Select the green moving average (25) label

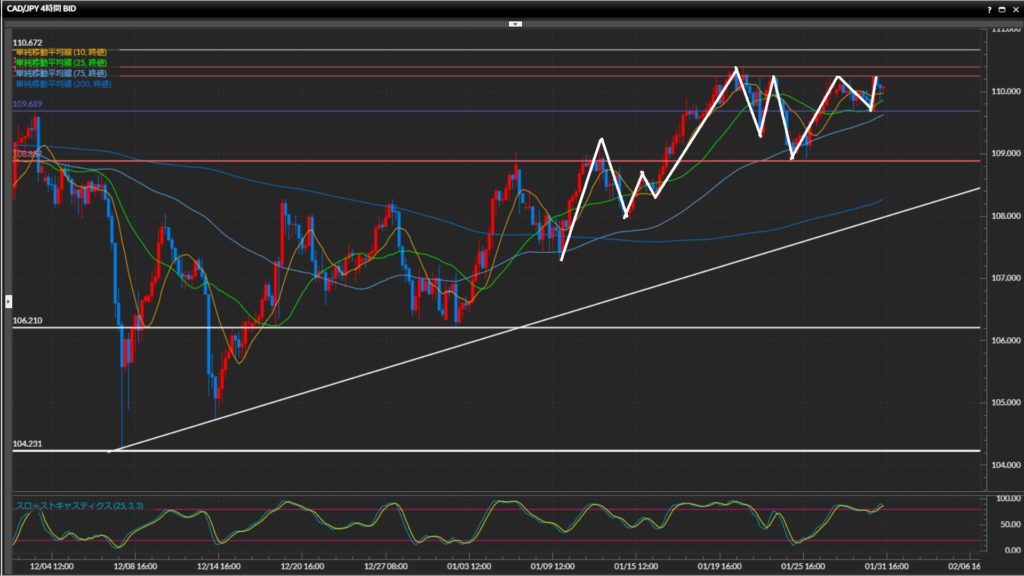click(62, 62)
